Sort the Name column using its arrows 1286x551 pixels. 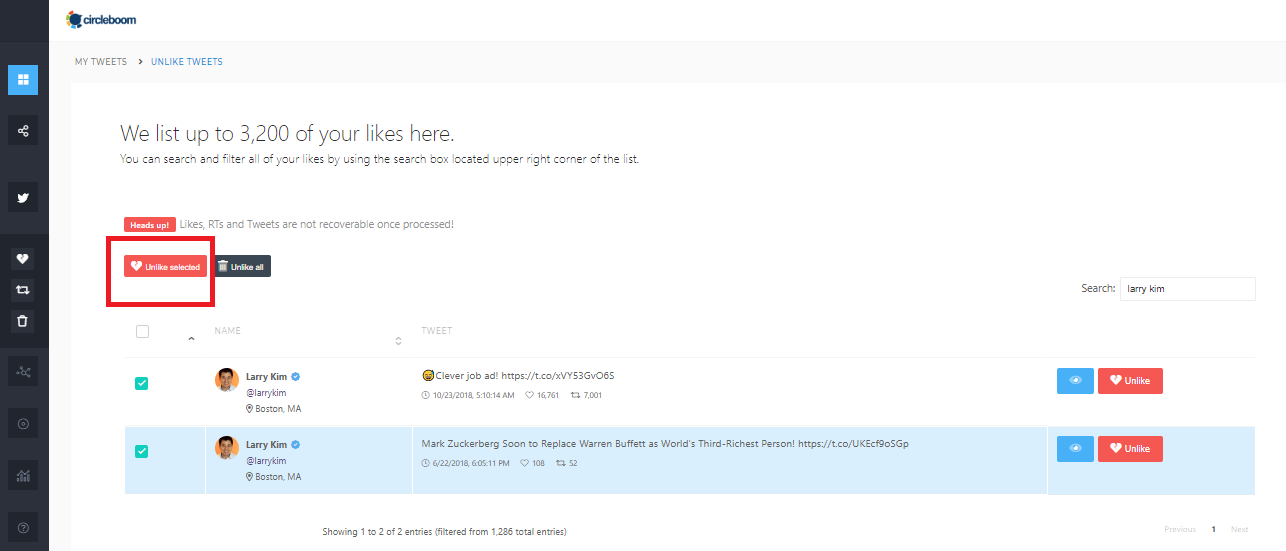click(x=398, y=341)
